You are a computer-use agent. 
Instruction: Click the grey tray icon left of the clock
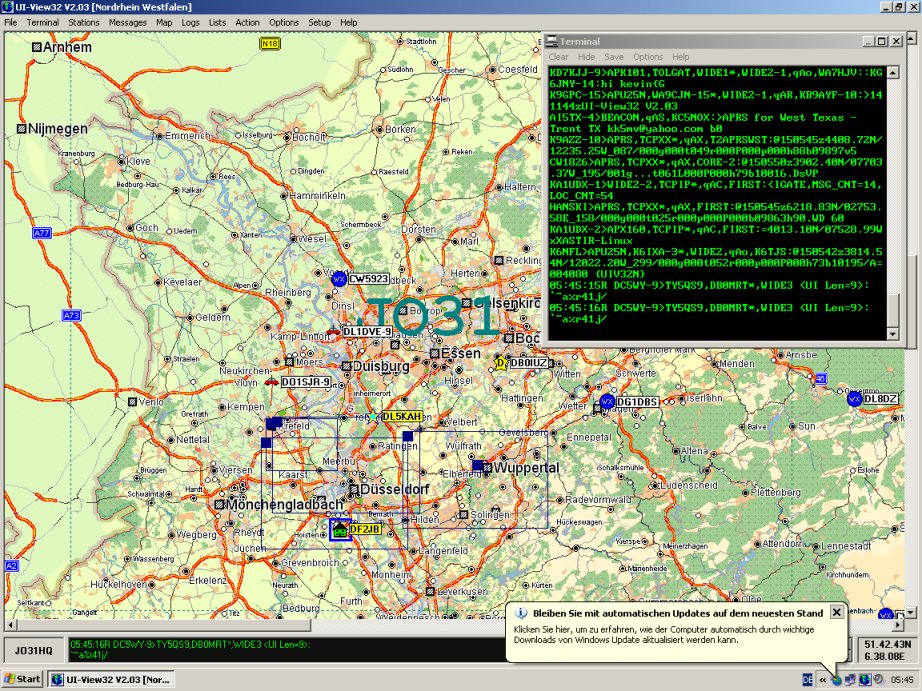click(878, 680)
